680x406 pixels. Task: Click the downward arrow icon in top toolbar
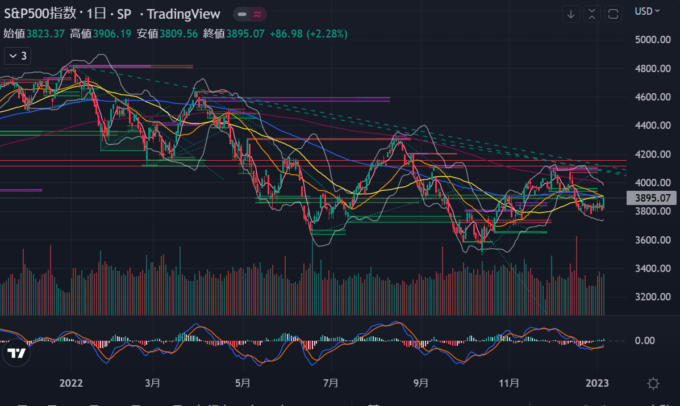570,14
